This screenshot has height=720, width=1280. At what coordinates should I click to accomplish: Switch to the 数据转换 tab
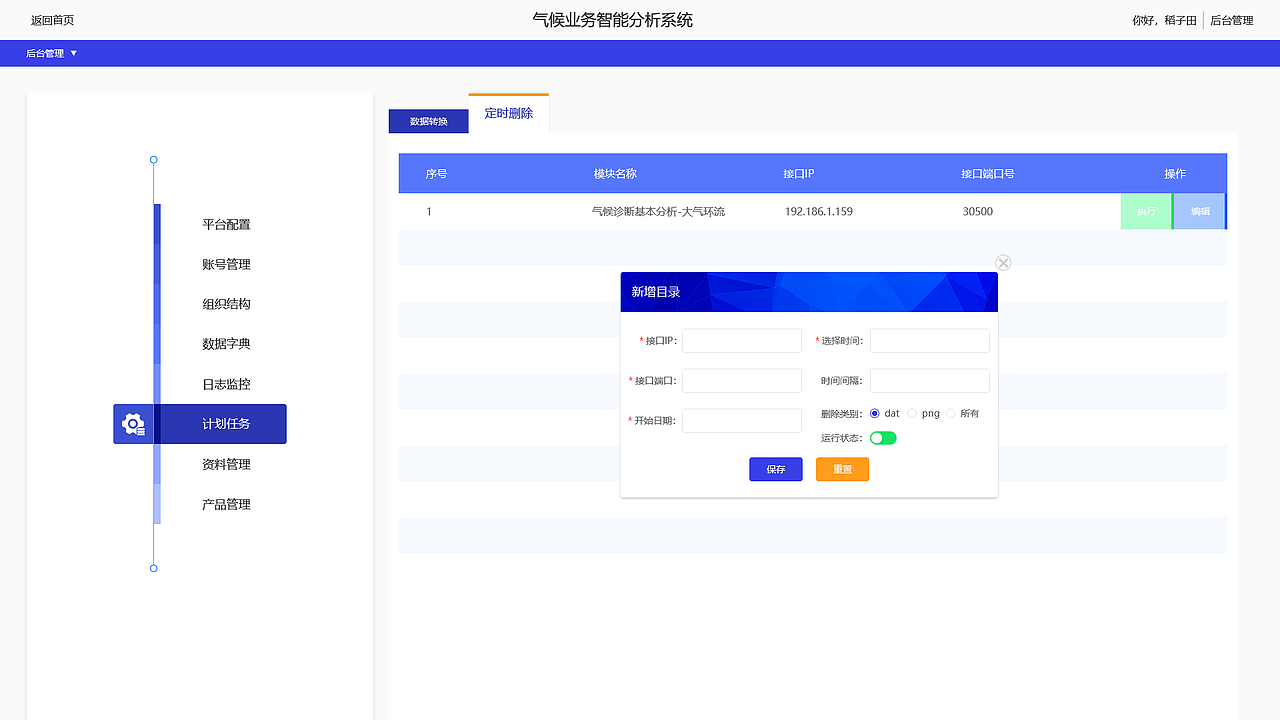pos(428,120)
